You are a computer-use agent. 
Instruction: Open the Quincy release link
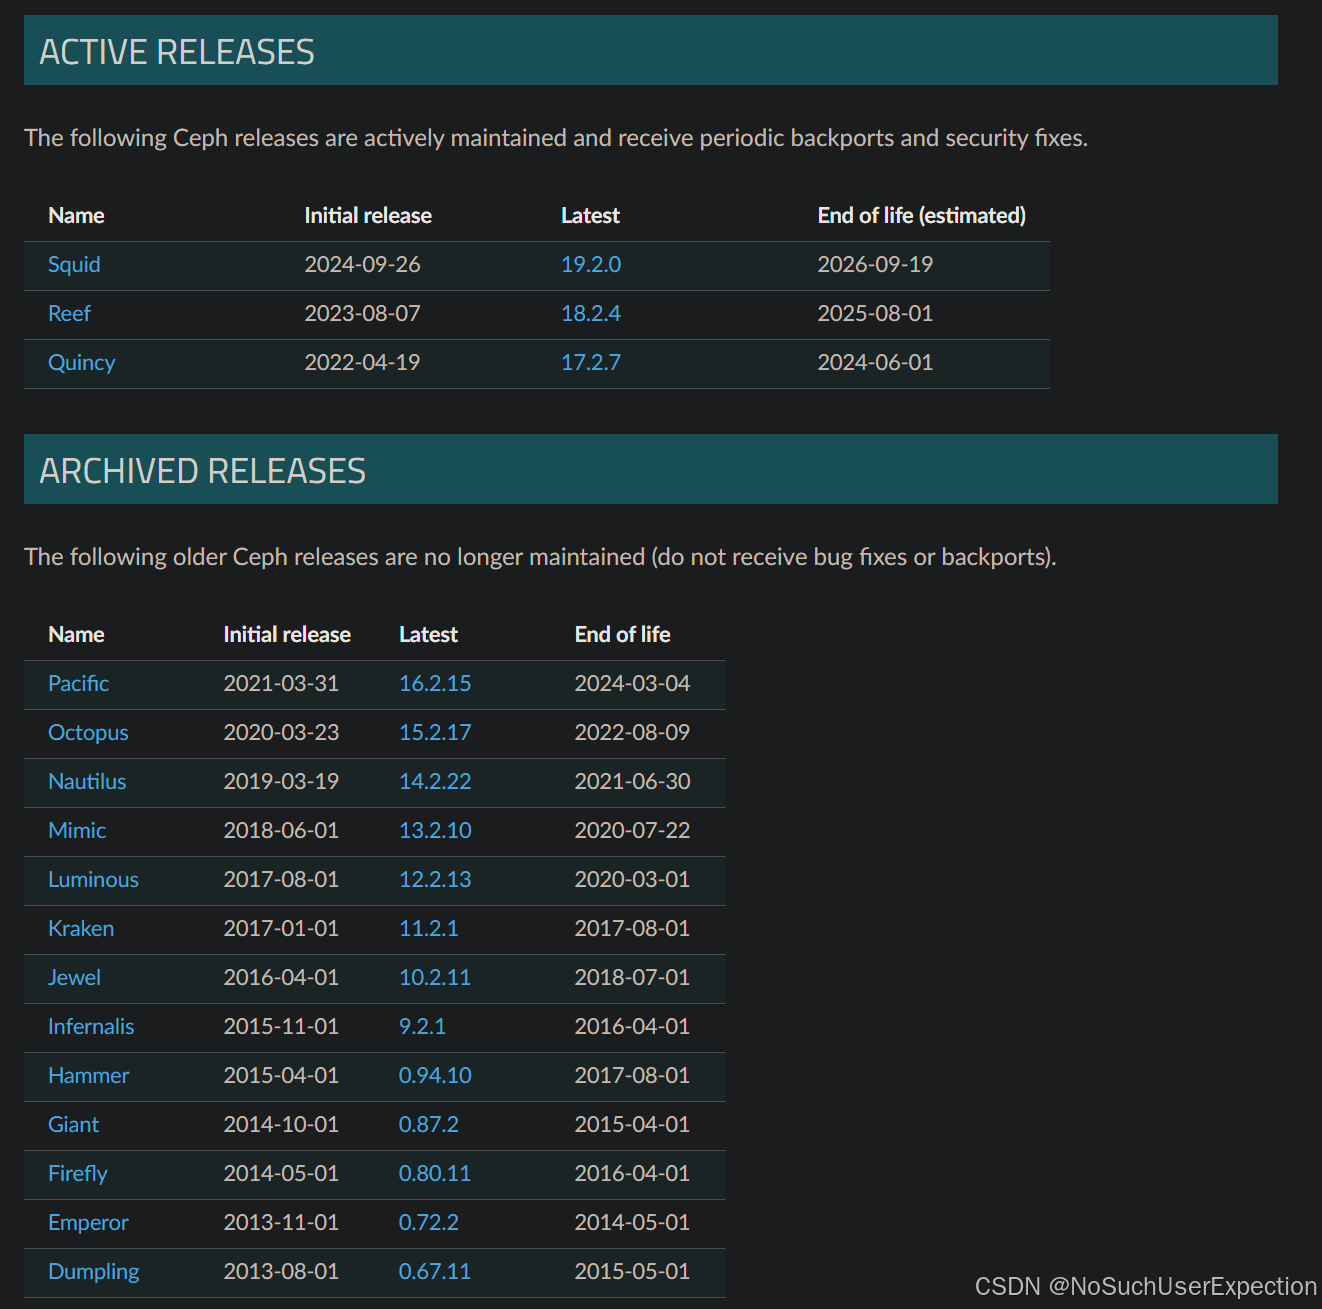(81, 363)
